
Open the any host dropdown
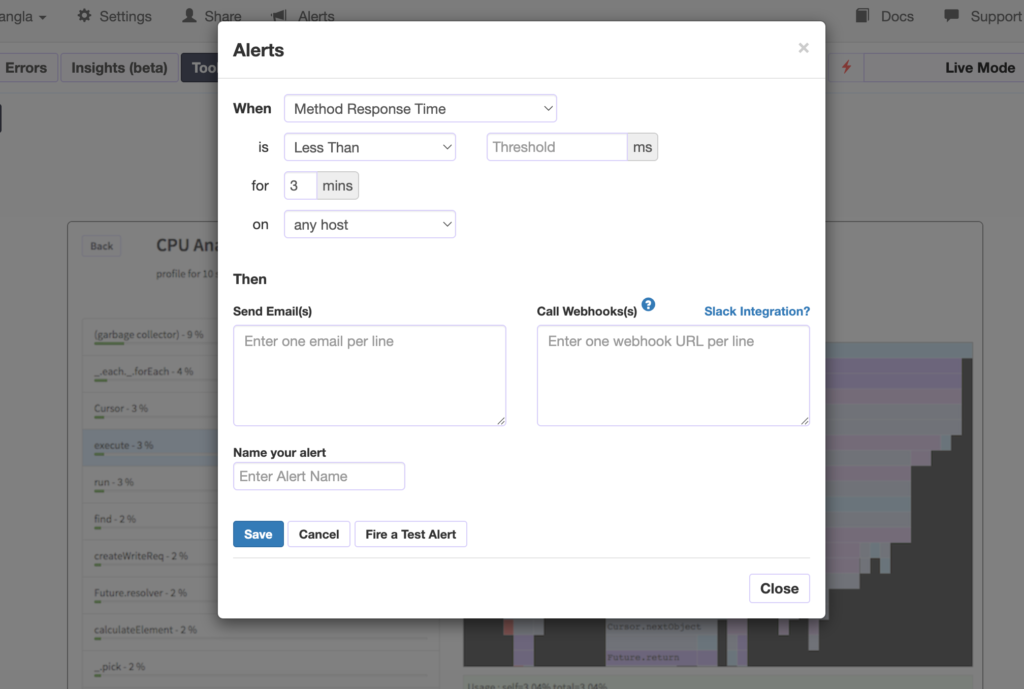(x=370, y=225)
